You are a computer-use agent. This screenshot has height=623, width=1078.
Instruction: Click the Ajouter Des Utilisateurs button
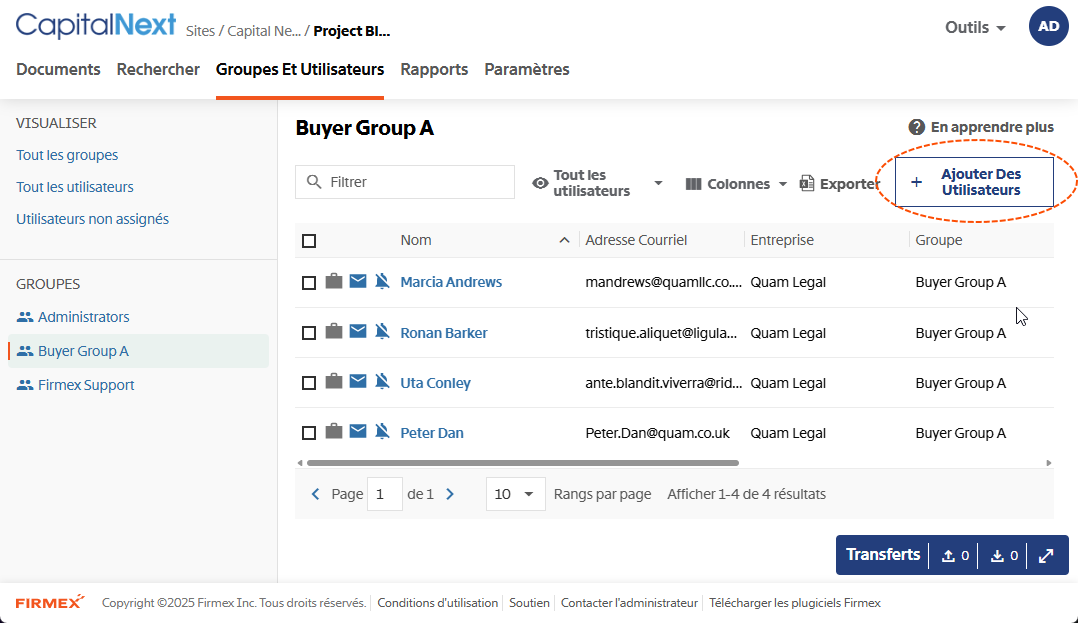(974, 182)
